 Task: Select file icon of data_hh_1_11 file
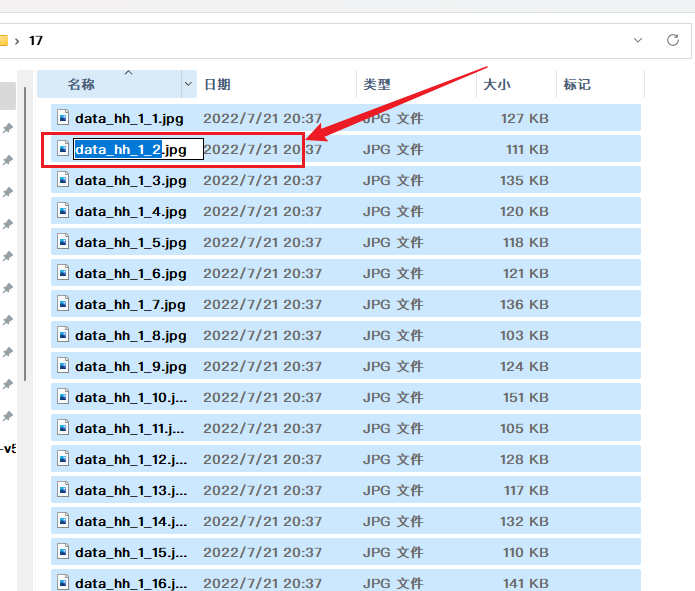point(63,428)
